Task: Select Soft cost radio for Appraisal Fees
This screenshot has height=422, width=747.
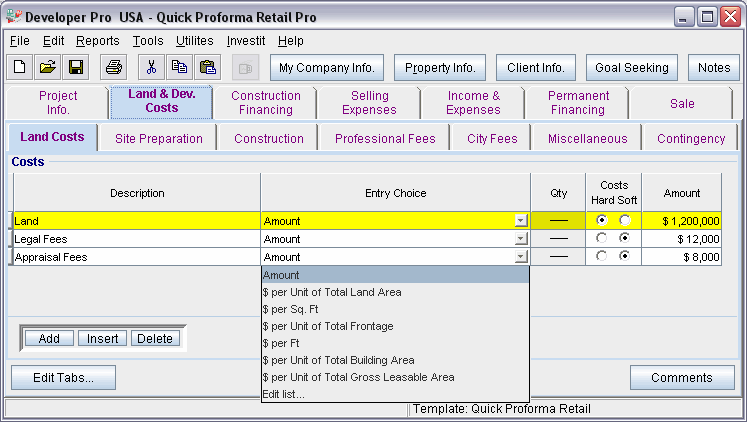Action: tap(625, 256)
